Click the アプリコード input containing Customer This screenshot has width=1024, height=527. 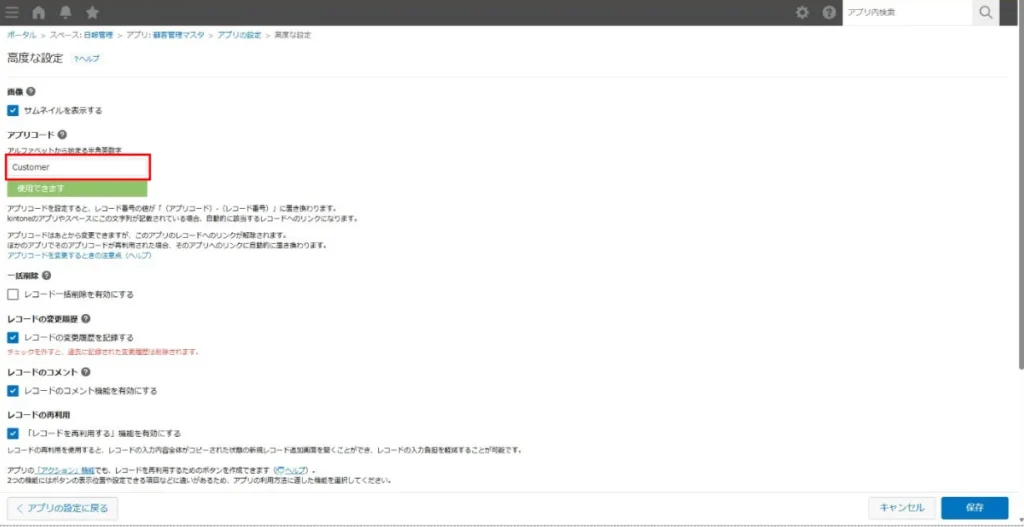[78, 167]
